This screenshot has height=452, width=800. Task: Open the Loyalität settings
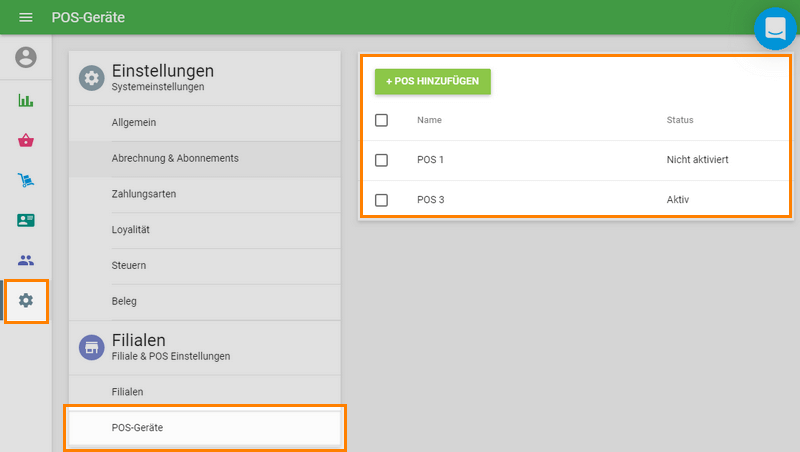(205, 230)
